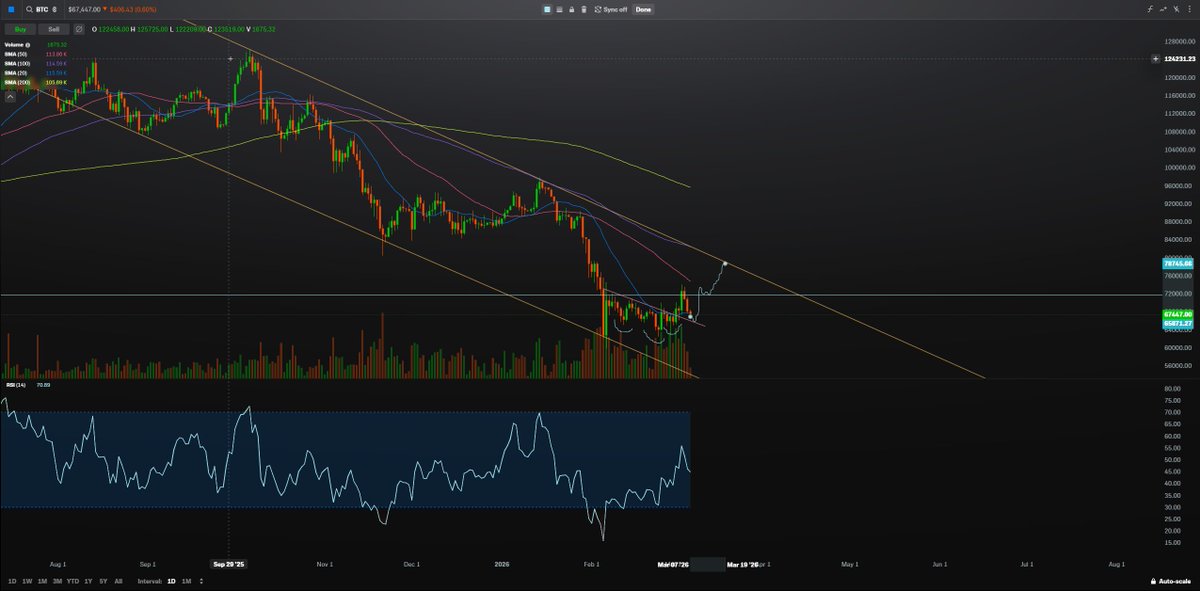Select the split-chart layout icon

pos(559,9)
